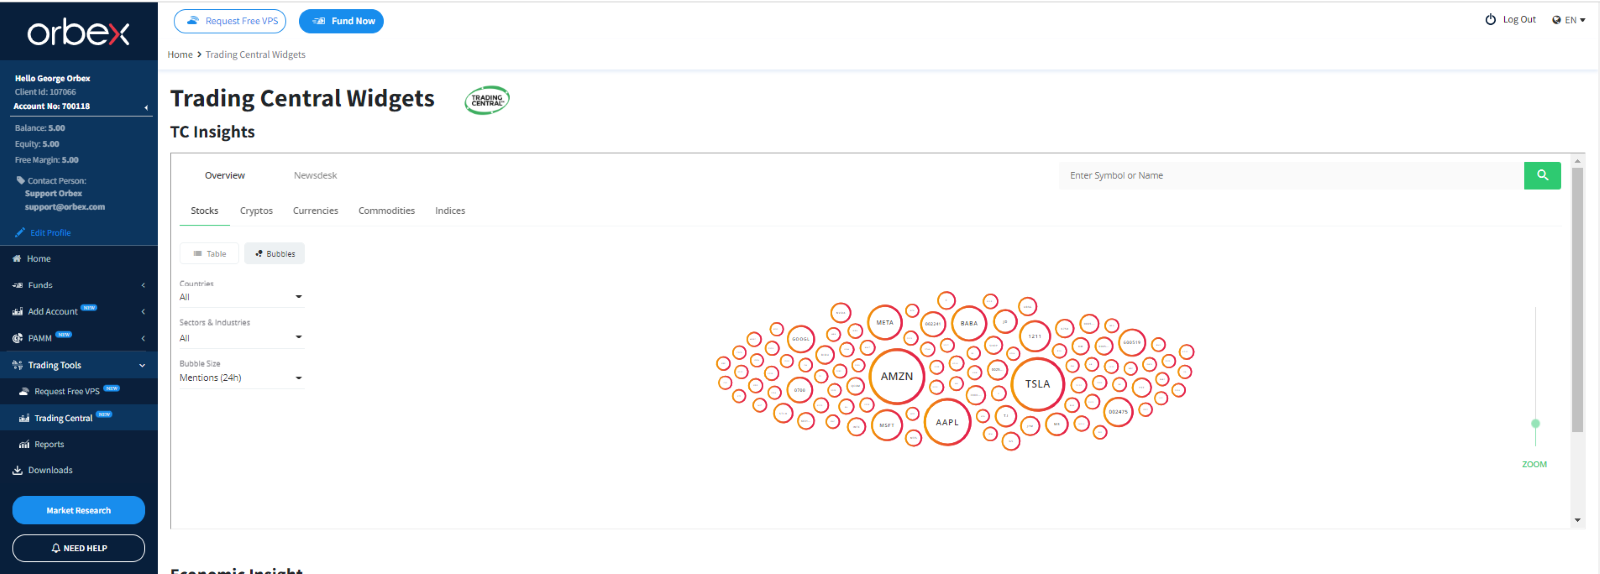Click the green search magnifier icon
This screenshot has height=574, width=1600.
(1542, 175)
